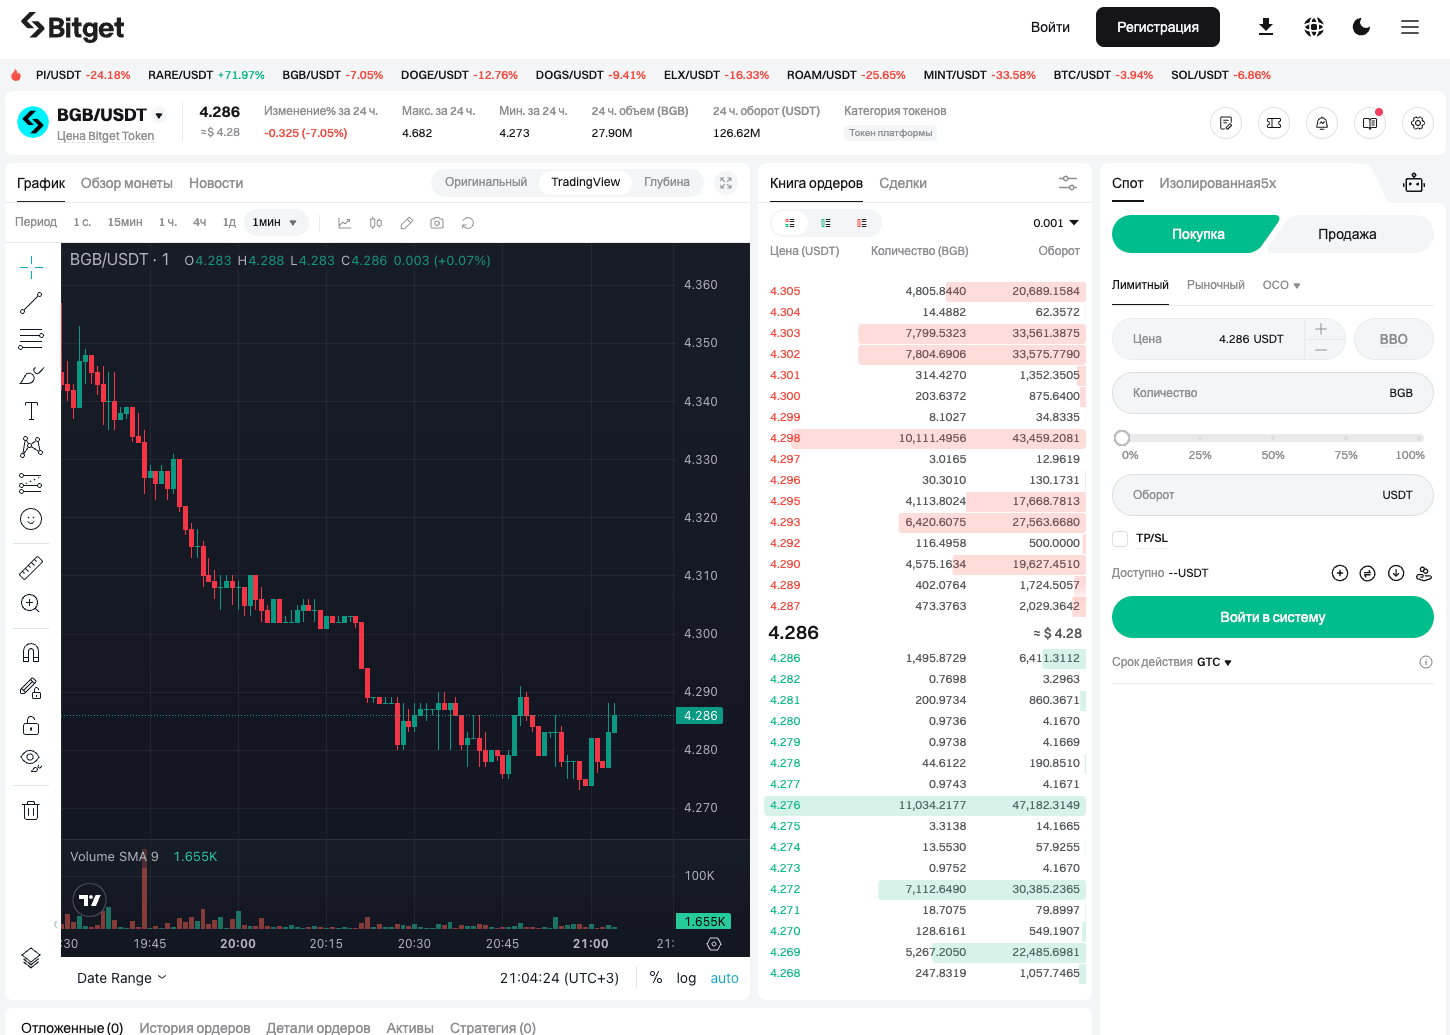The width and height of the screenshot is (1450, 1035).
Task: Select the text annotation tool
Action: point(31,411)
